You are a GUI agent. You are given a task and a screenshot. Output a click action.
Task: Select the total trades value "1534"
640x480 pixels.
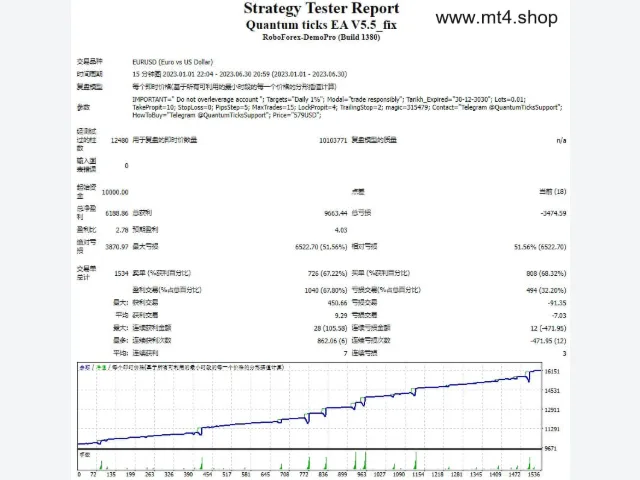pos(122,273)
